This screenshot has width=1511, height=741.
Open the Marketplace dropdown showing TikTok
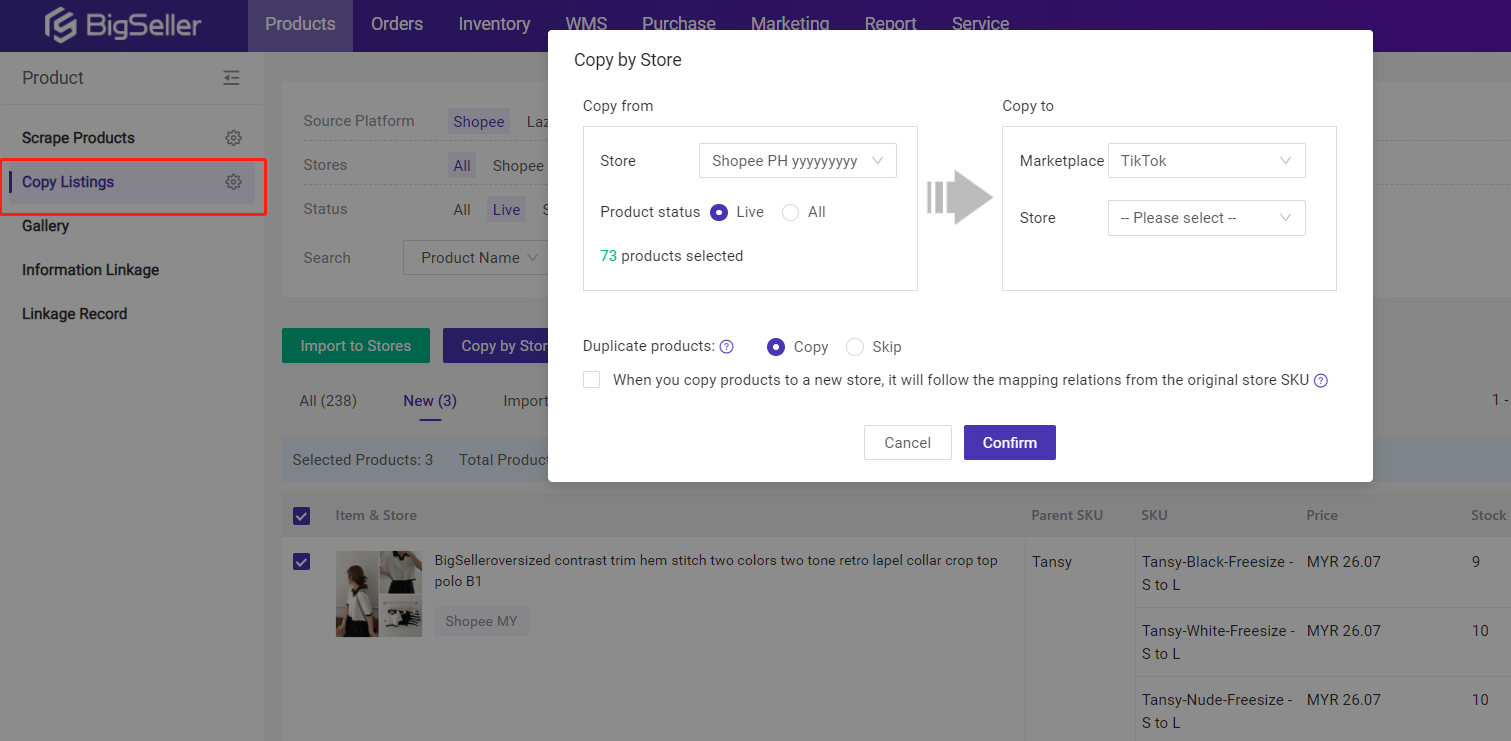coord(1206,160)
